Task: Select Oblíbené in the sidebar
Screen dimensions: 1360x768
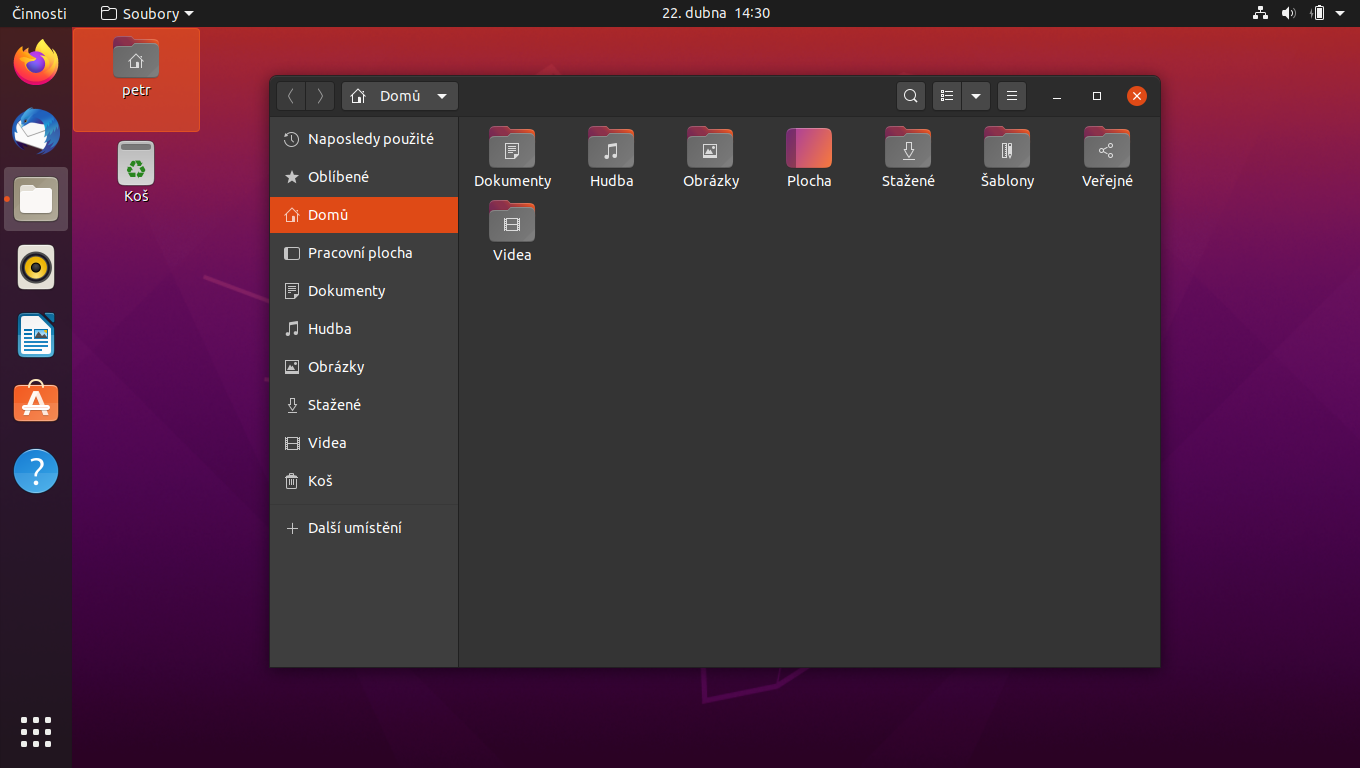Action: pos(364,177)
